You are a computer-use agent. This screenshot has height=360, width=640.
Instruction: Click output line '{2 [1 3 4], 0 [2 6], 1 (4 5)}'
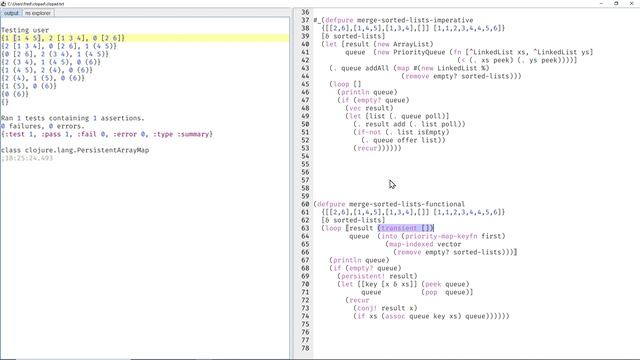coord(59,46)
